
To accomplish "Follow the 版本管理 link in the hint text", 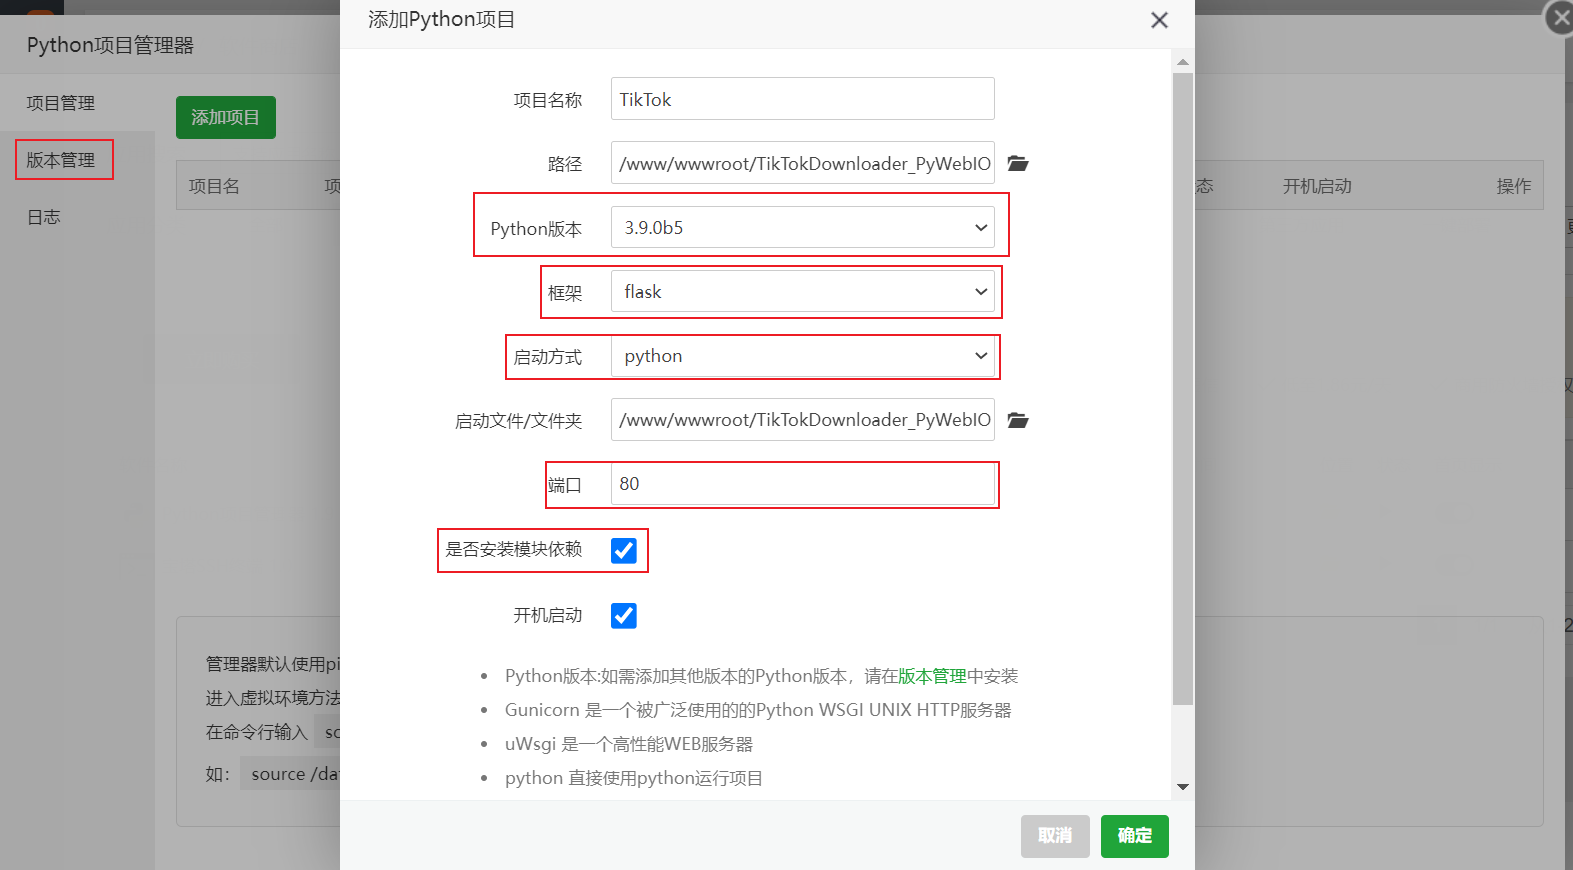I will pyautogui.click(x=931, y=676).
